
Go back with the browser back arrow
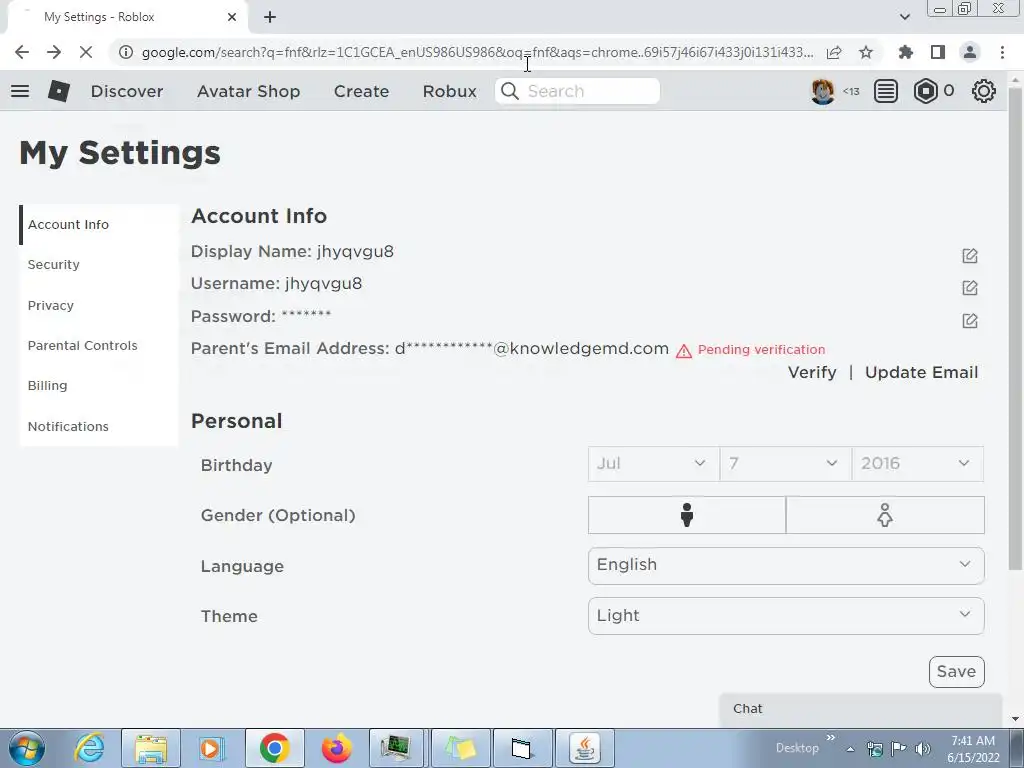click(x=22, y=52)
